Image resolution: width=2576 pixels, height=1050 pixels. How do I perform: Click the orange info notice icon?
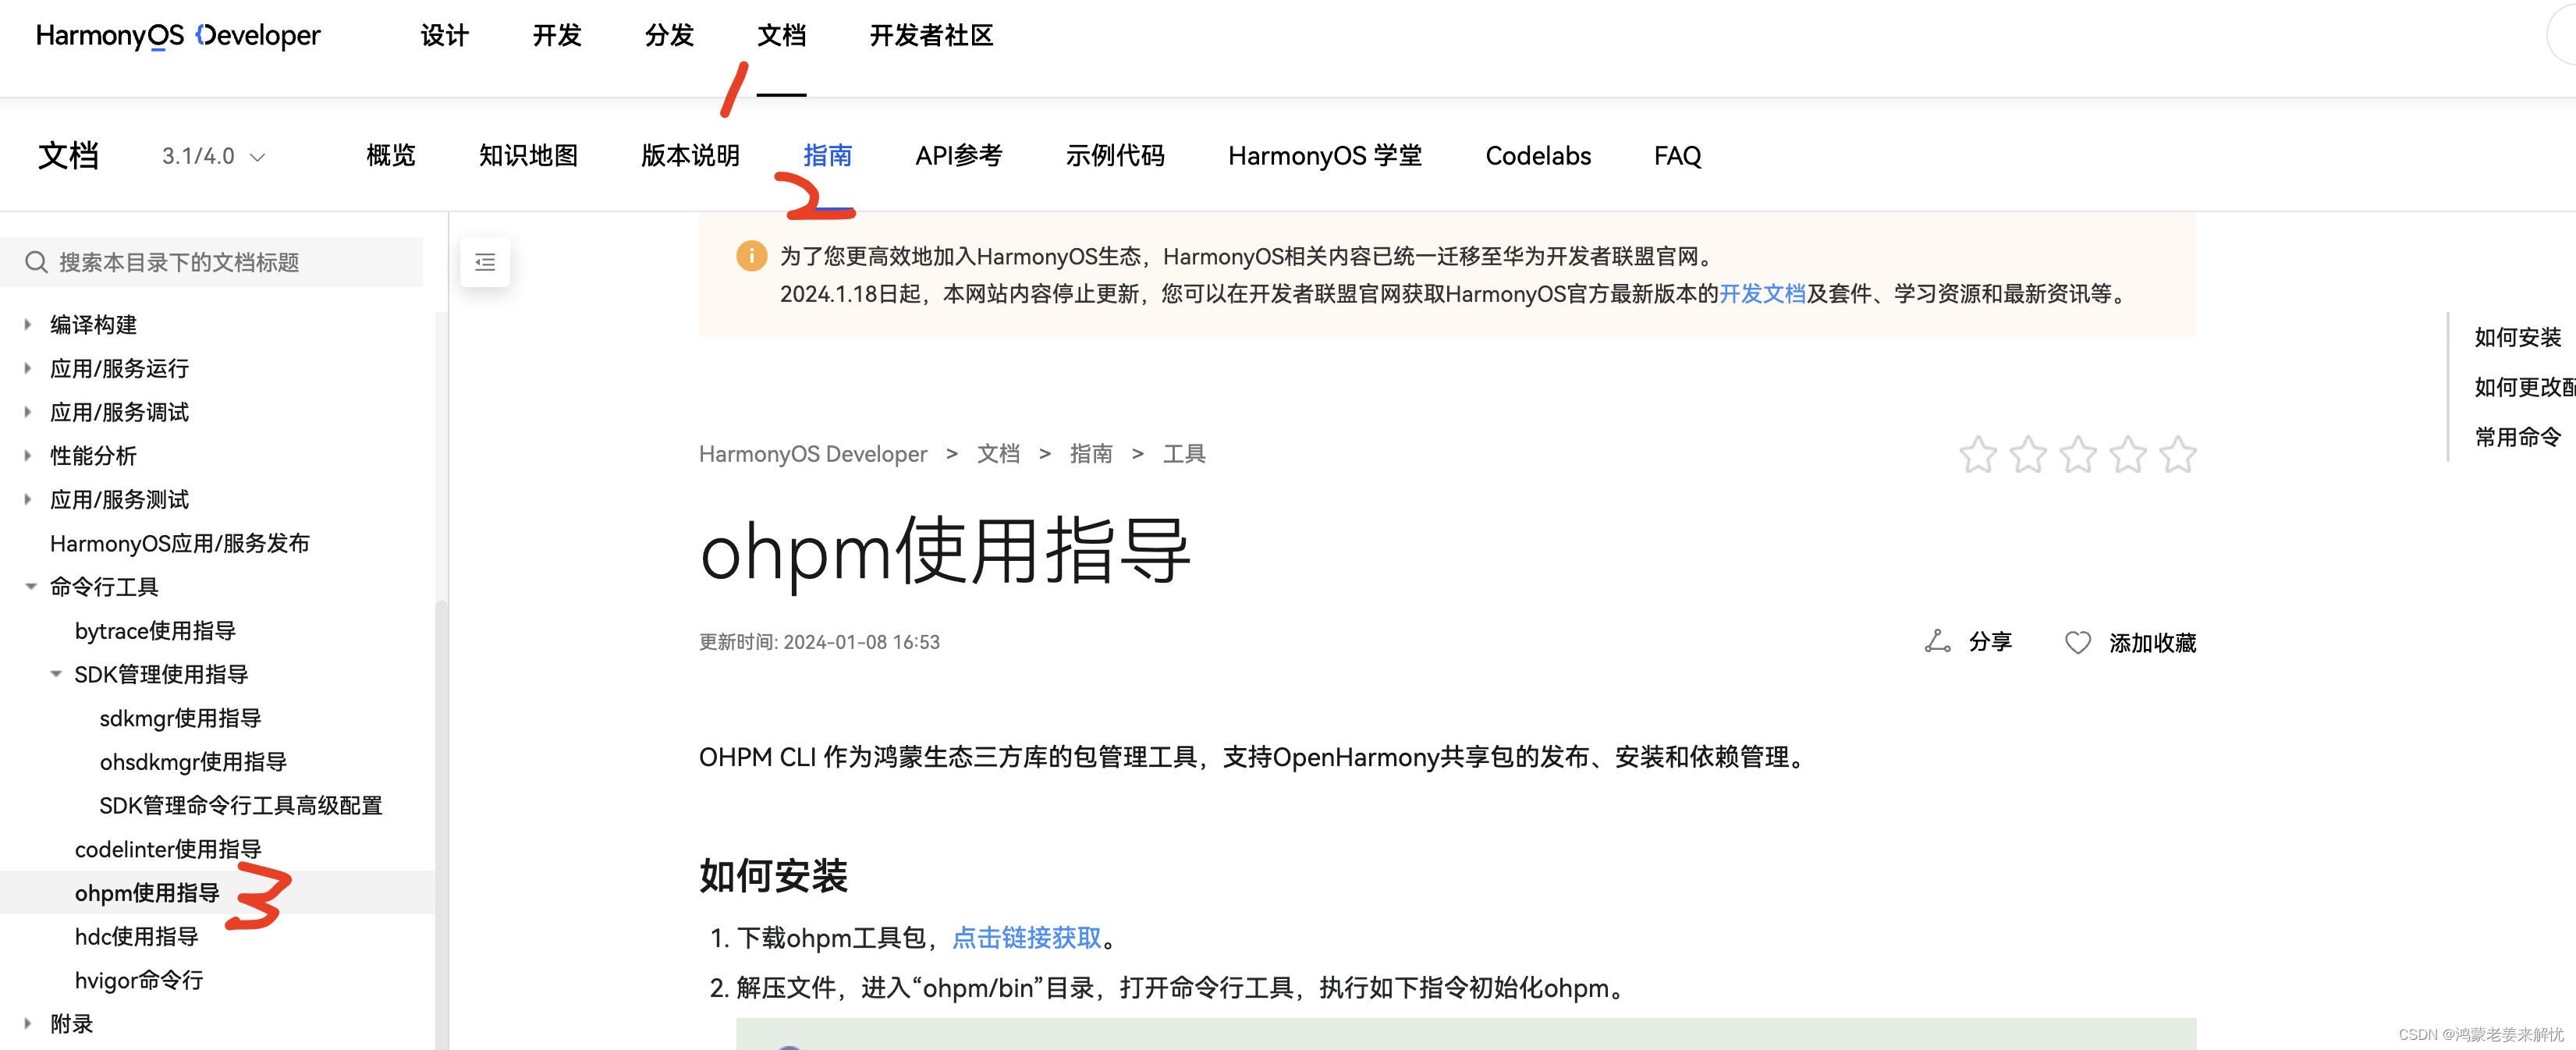751,256
